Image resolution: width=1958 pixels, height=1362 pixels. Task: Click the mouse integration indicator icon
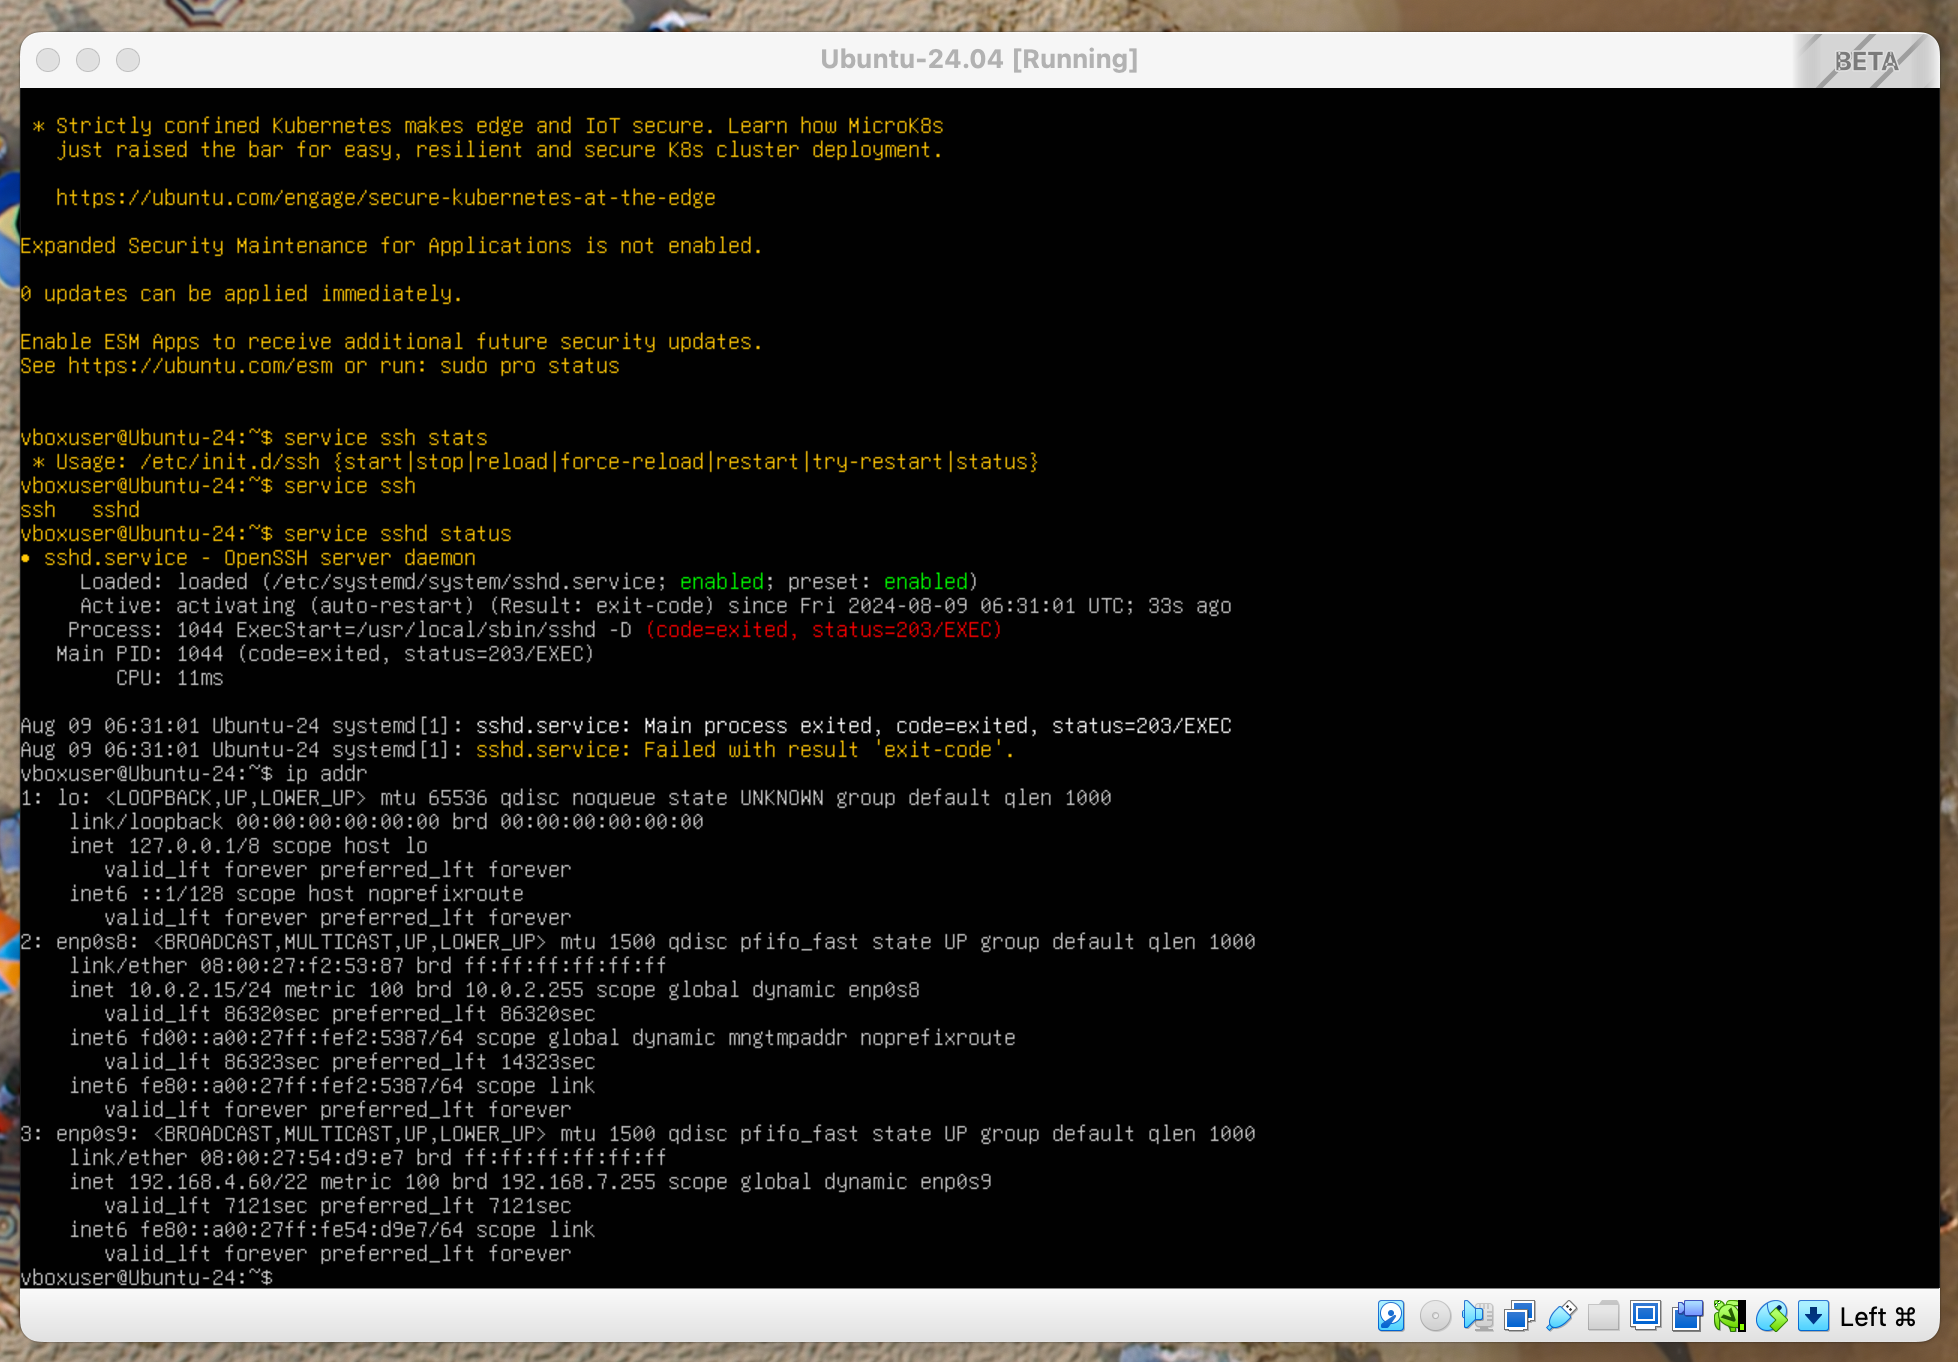[1771, 1316]
